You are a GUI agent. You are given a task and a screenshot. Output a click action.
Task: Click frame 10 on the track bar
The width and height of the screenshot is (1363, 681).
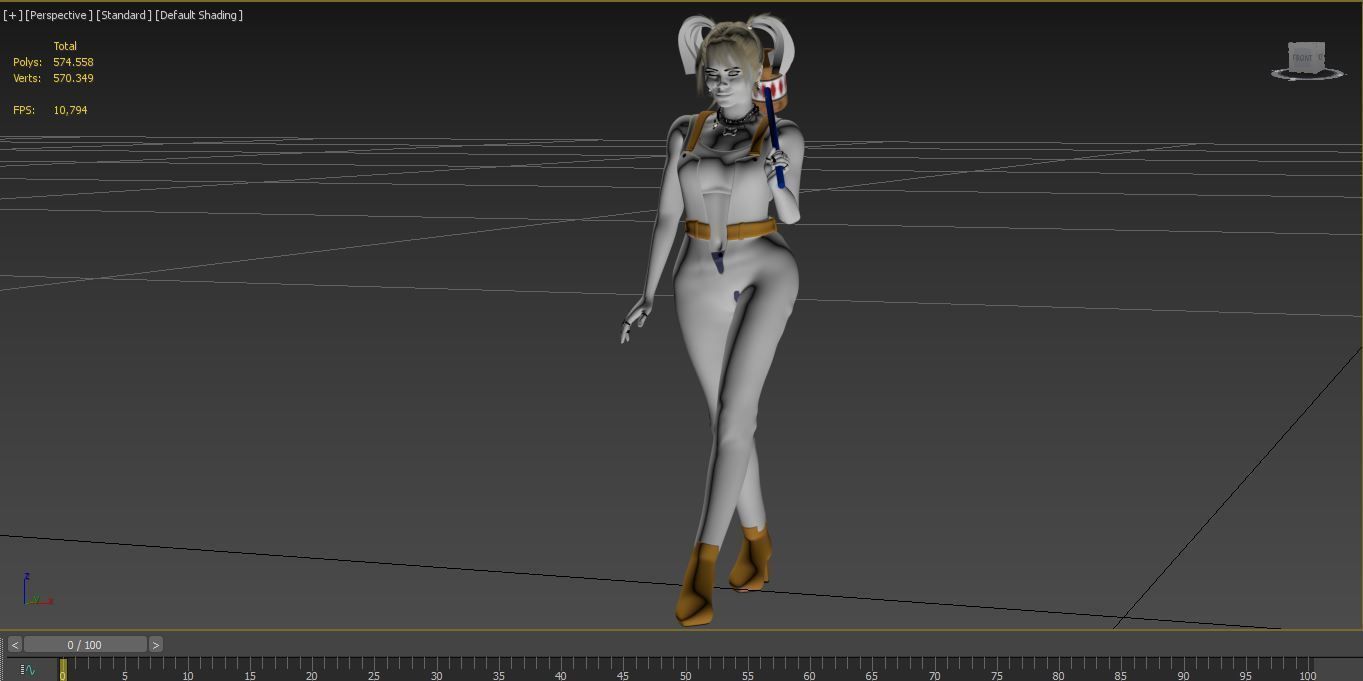tap(187, 670)
